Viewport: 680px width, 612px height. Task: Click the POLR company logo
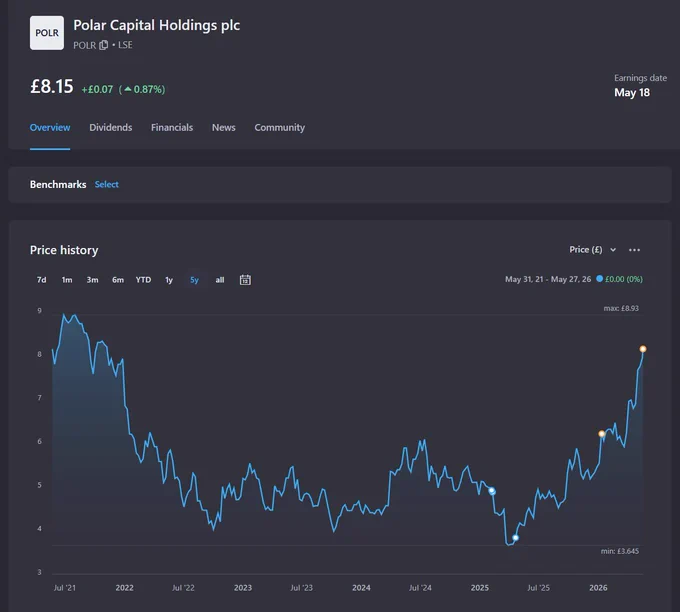(47, 33)
